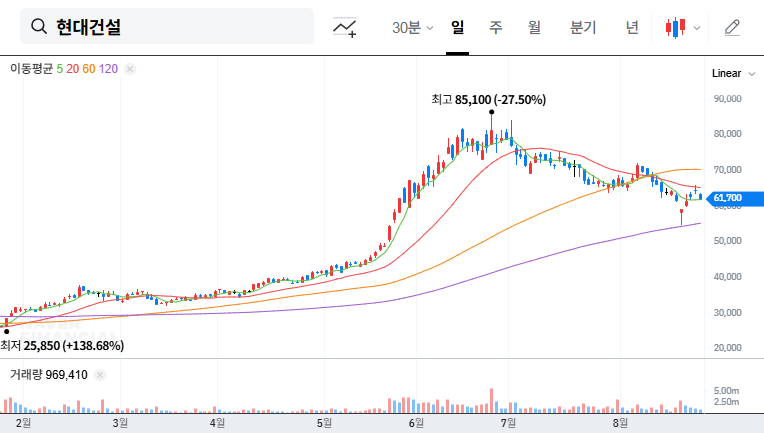Click the 70,000 price axis label
The image size is (764, 433).
[x=727, y=170]
